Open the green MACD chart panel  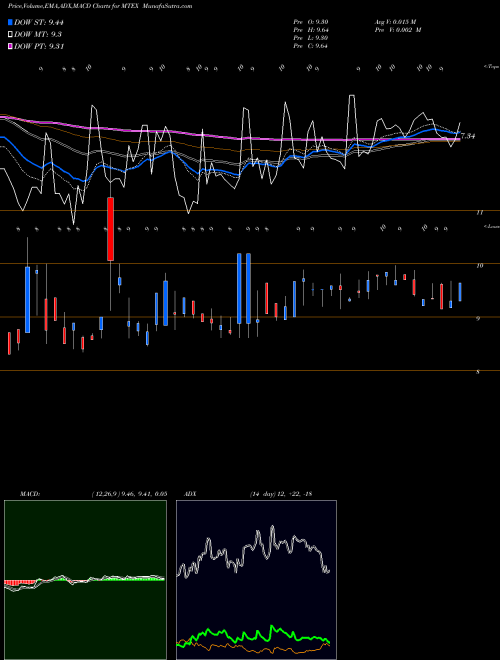click(85, 580)
